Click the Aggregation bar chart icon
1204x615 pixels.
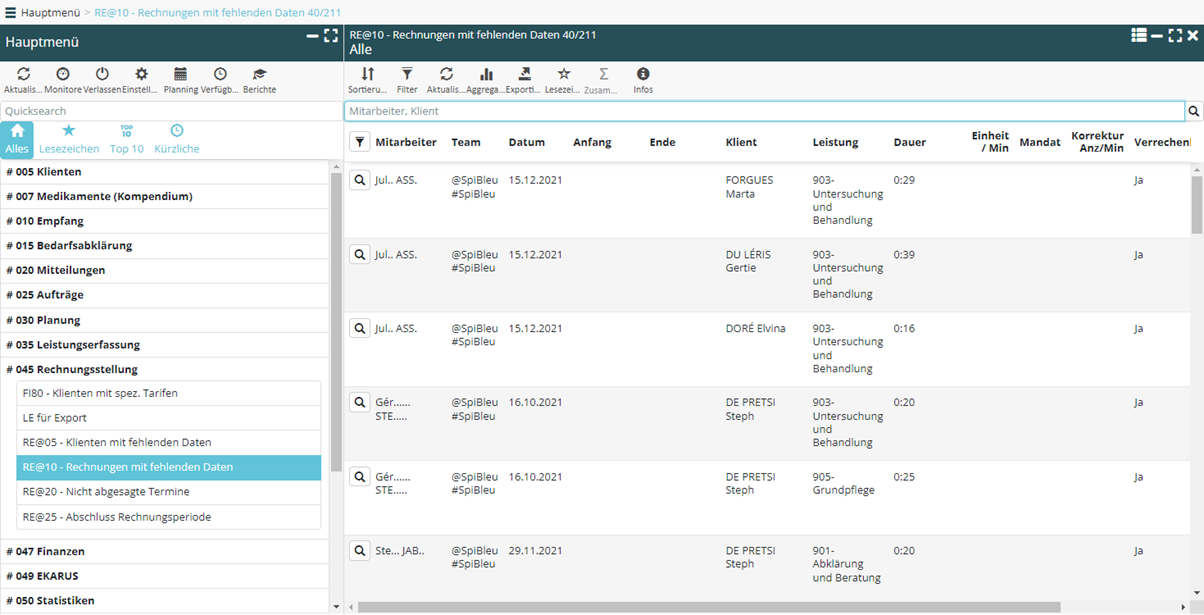click(x=486, y=75)
